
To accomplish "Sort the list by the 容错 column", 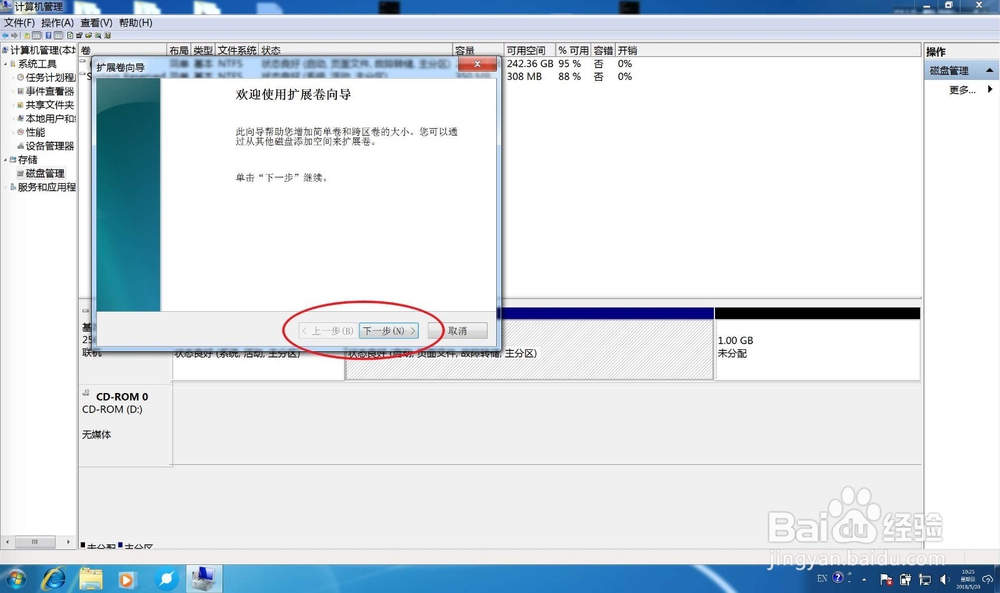I will (603, 50).
